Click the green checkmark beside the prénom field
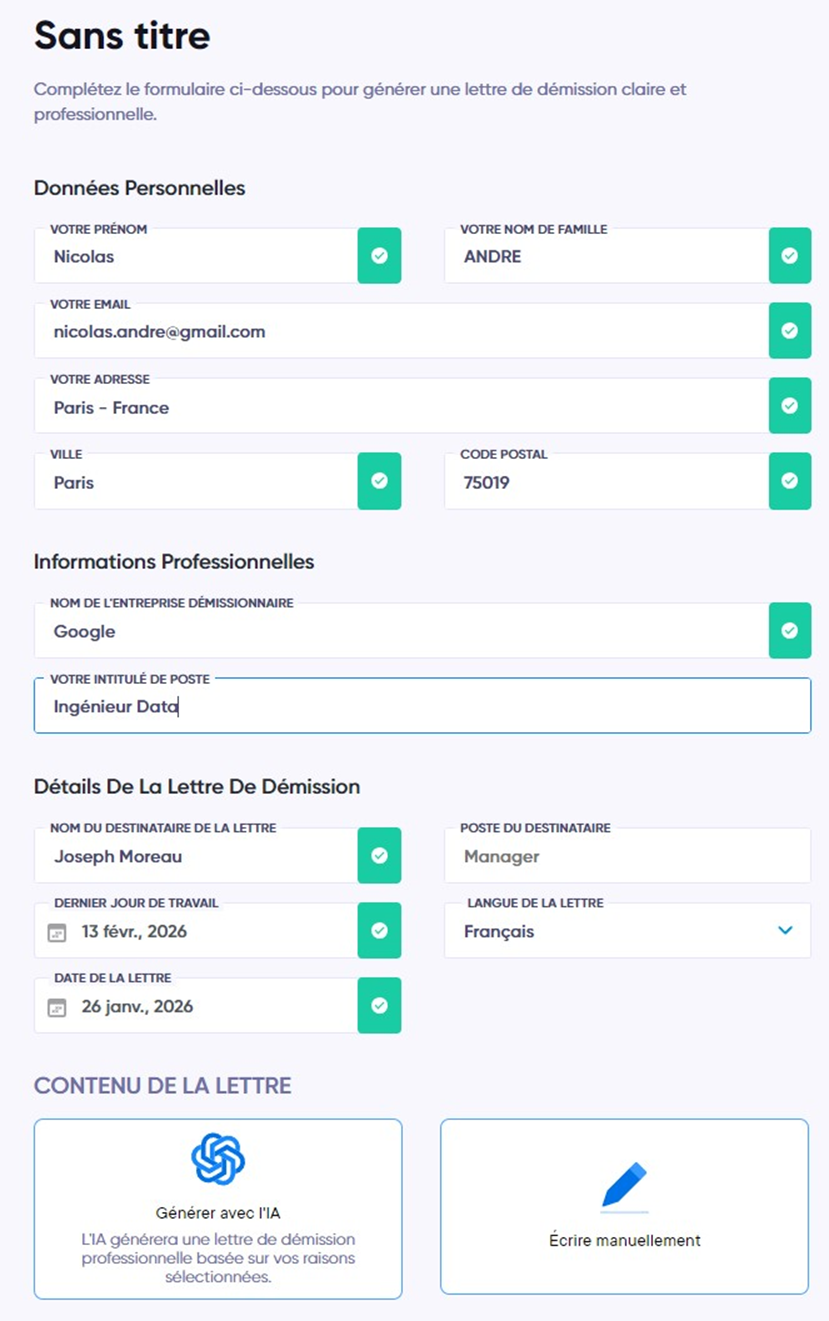 (x=380, y=256)
